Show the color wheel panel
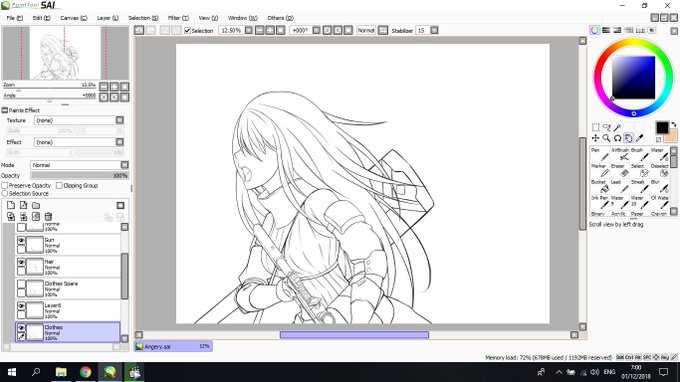 (595, 30)
